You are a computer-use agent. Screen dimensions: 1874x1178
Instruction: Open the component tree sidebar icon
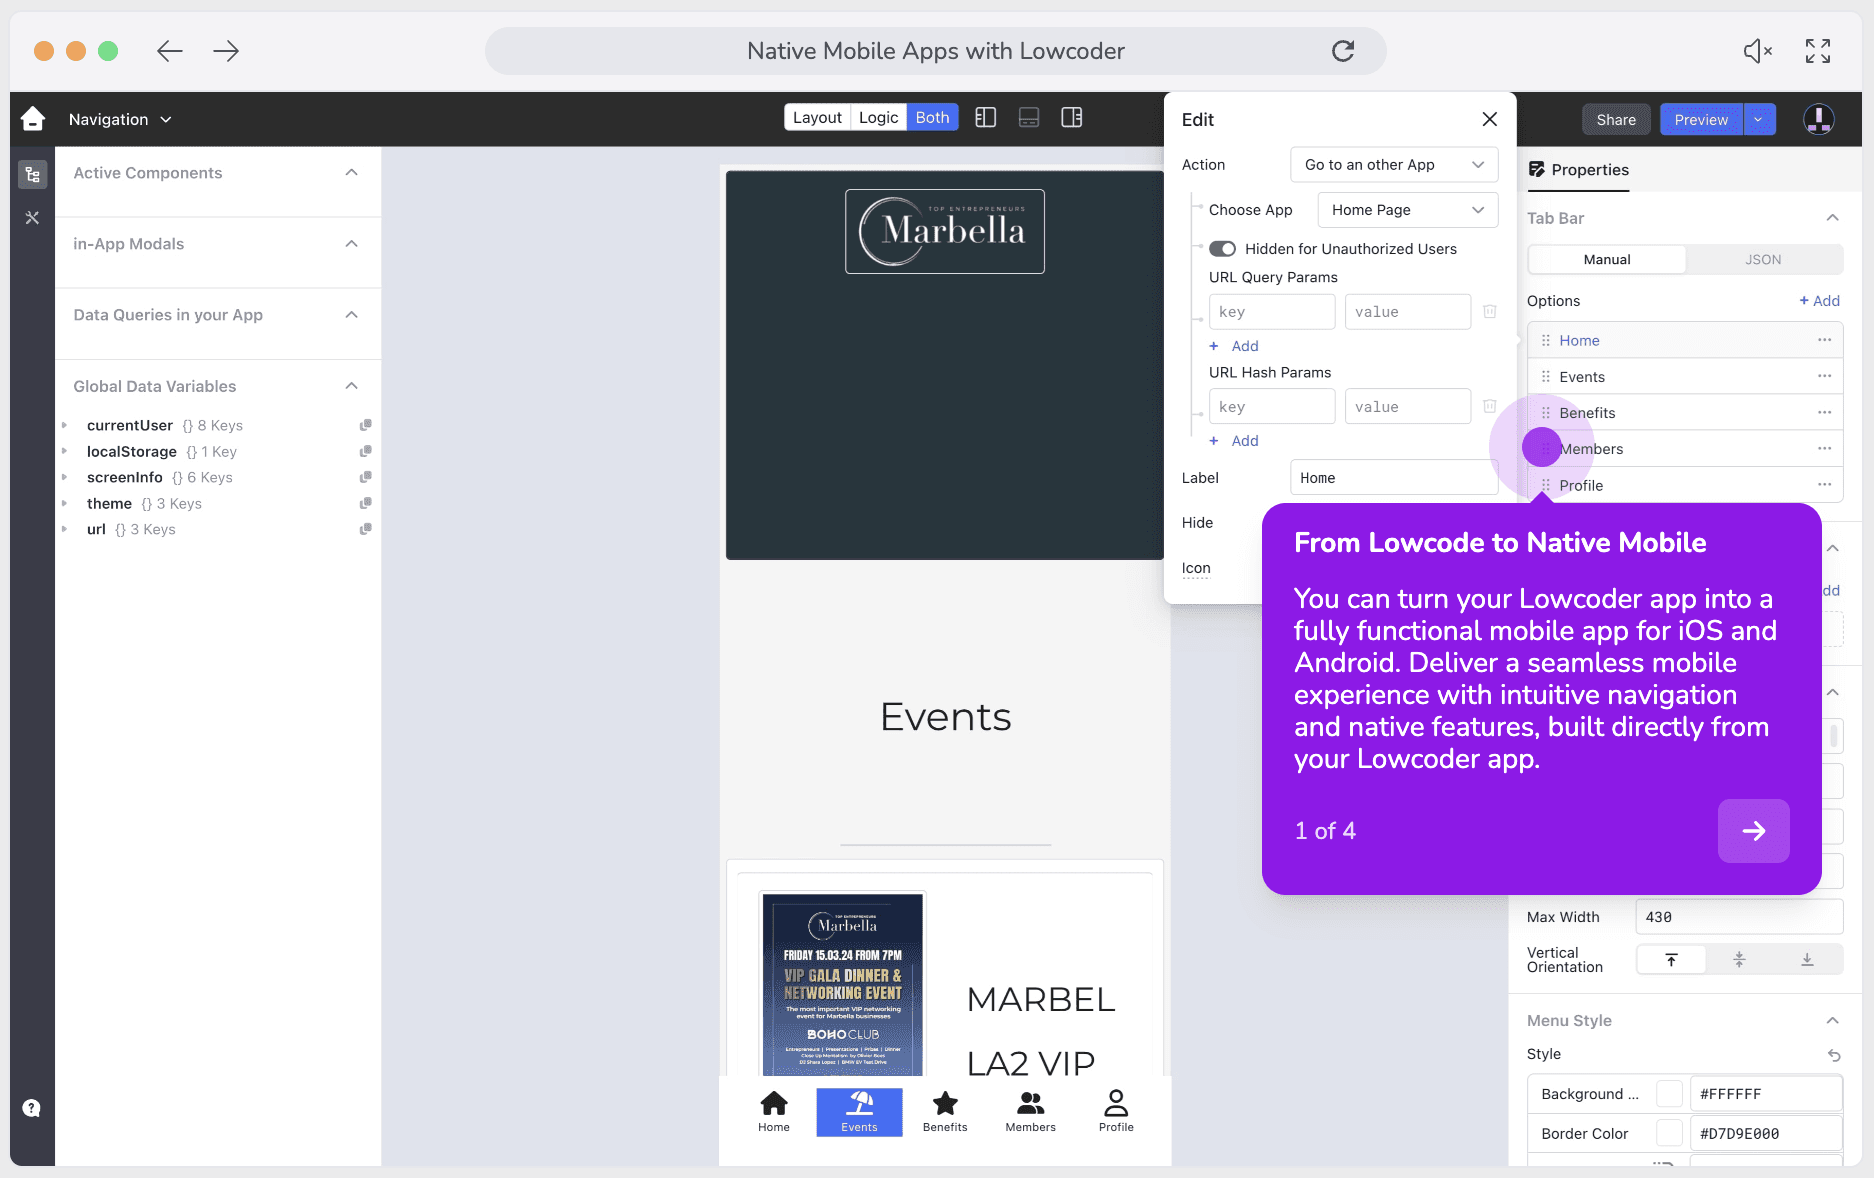[33, 175]
